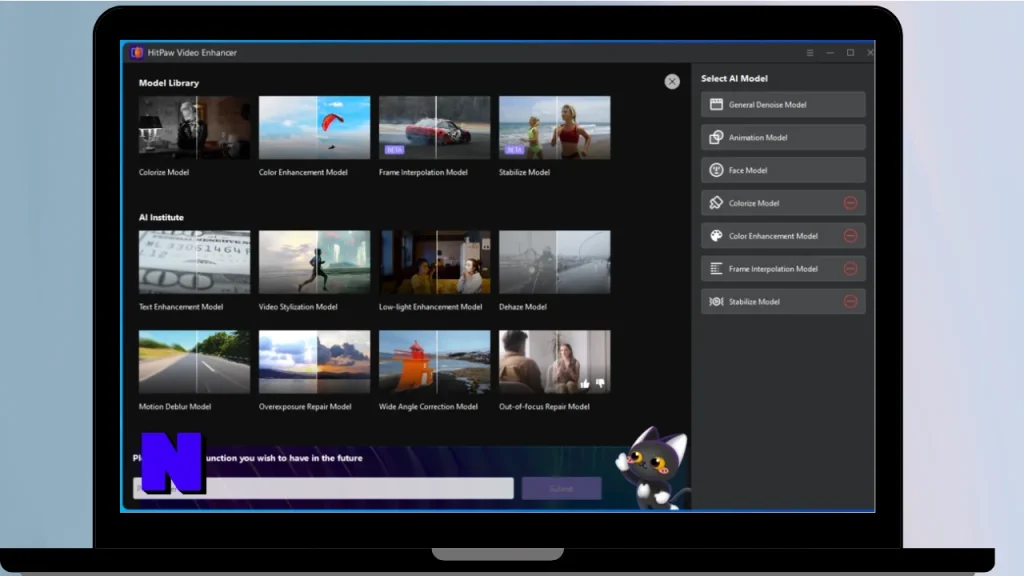Click the cat mascot character
The image size is (1024, 576).
[652, 468]
